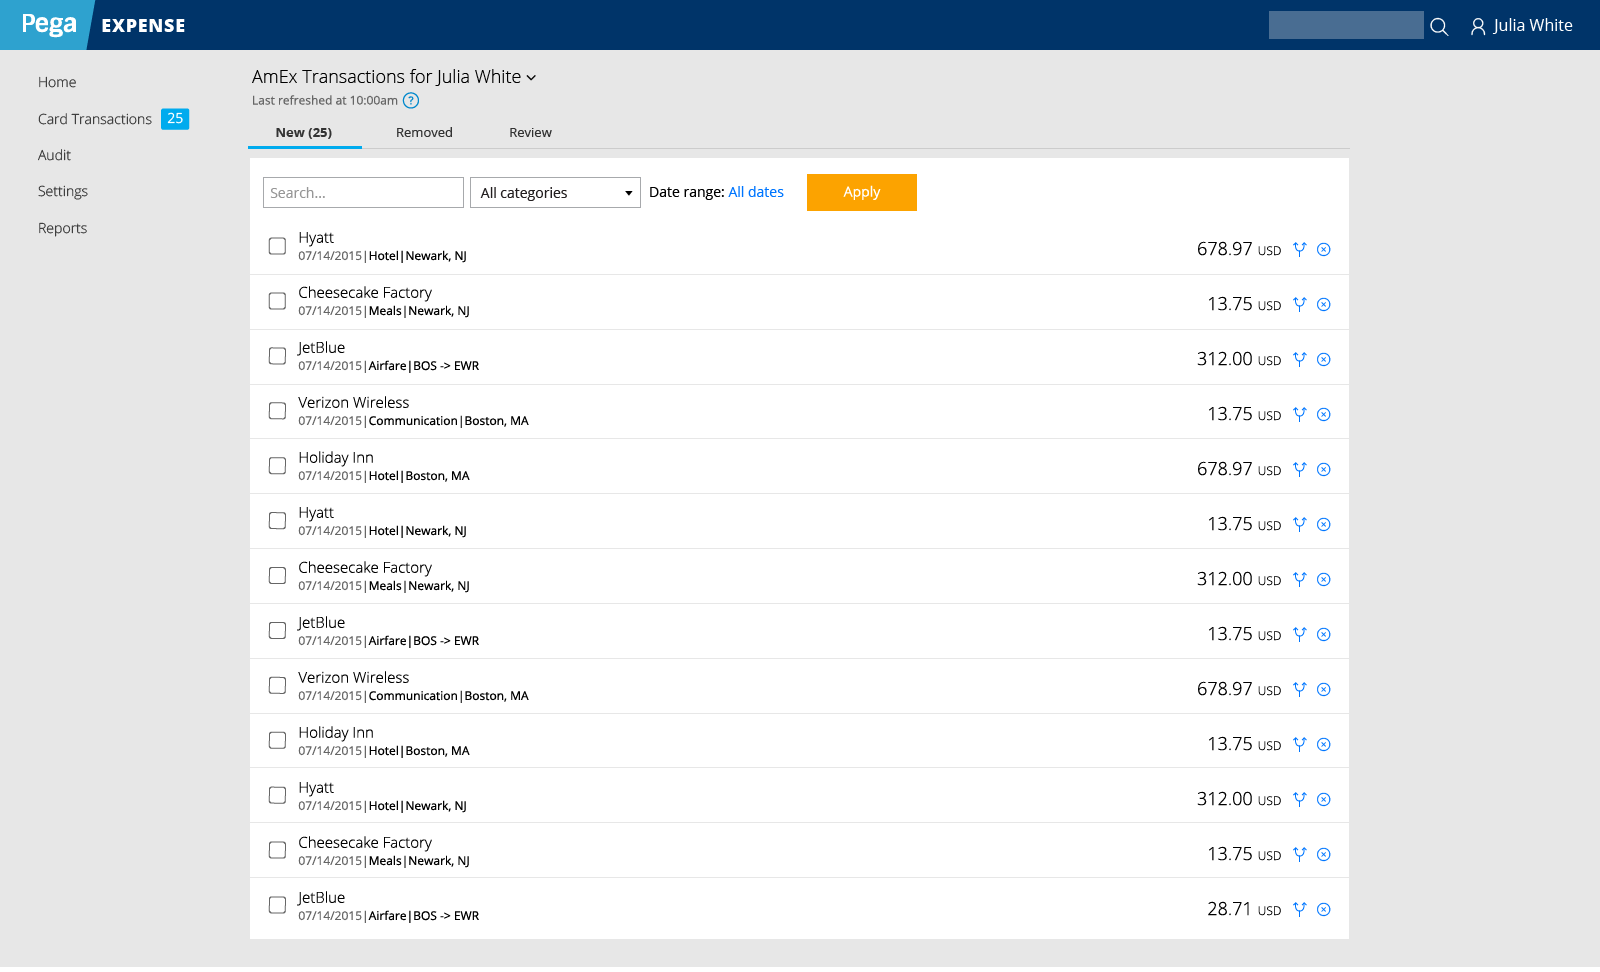Open Reports in the sidebar
Image resolution: width=1600 pixels, height=972 pixels.
point(62,228)
